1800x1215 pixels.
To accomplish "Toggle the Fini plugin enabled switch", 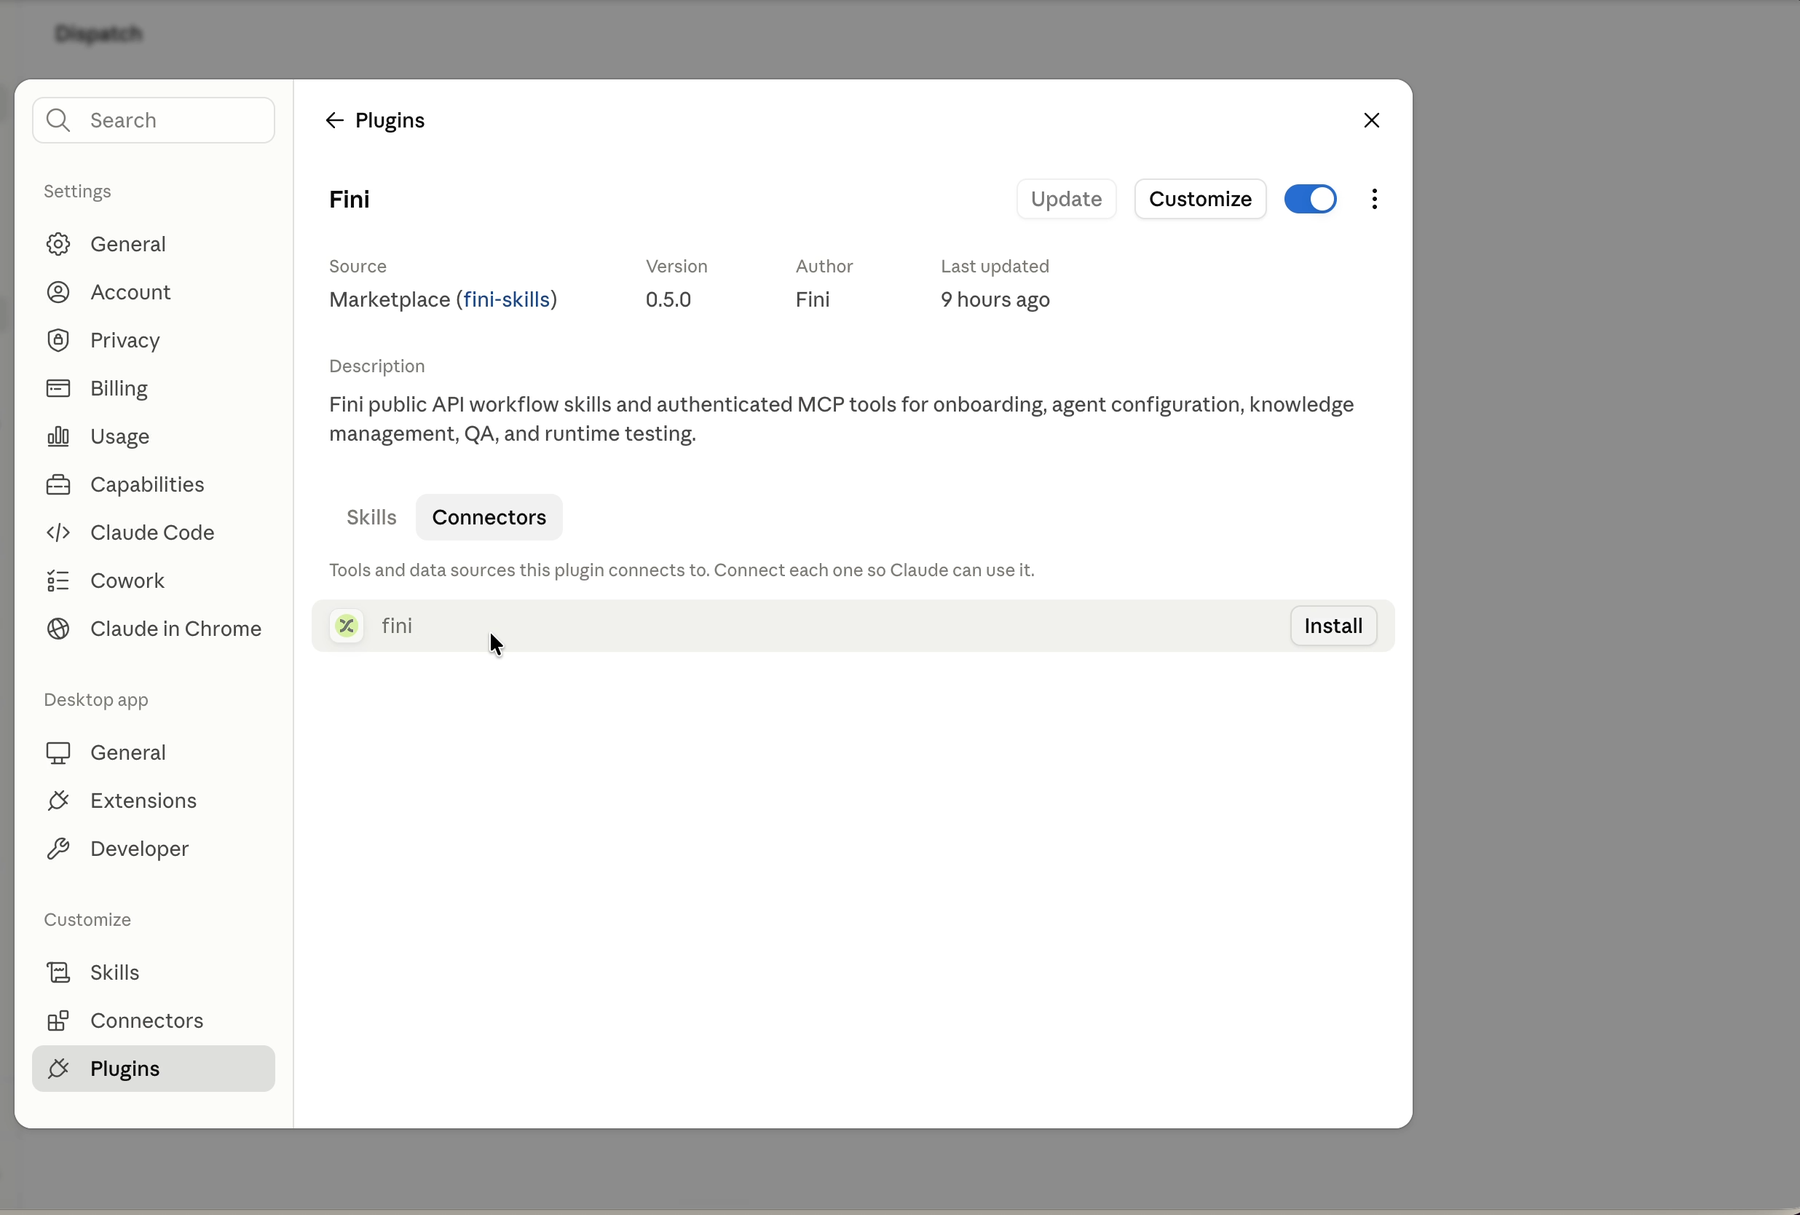I will tap(1310, 199).
